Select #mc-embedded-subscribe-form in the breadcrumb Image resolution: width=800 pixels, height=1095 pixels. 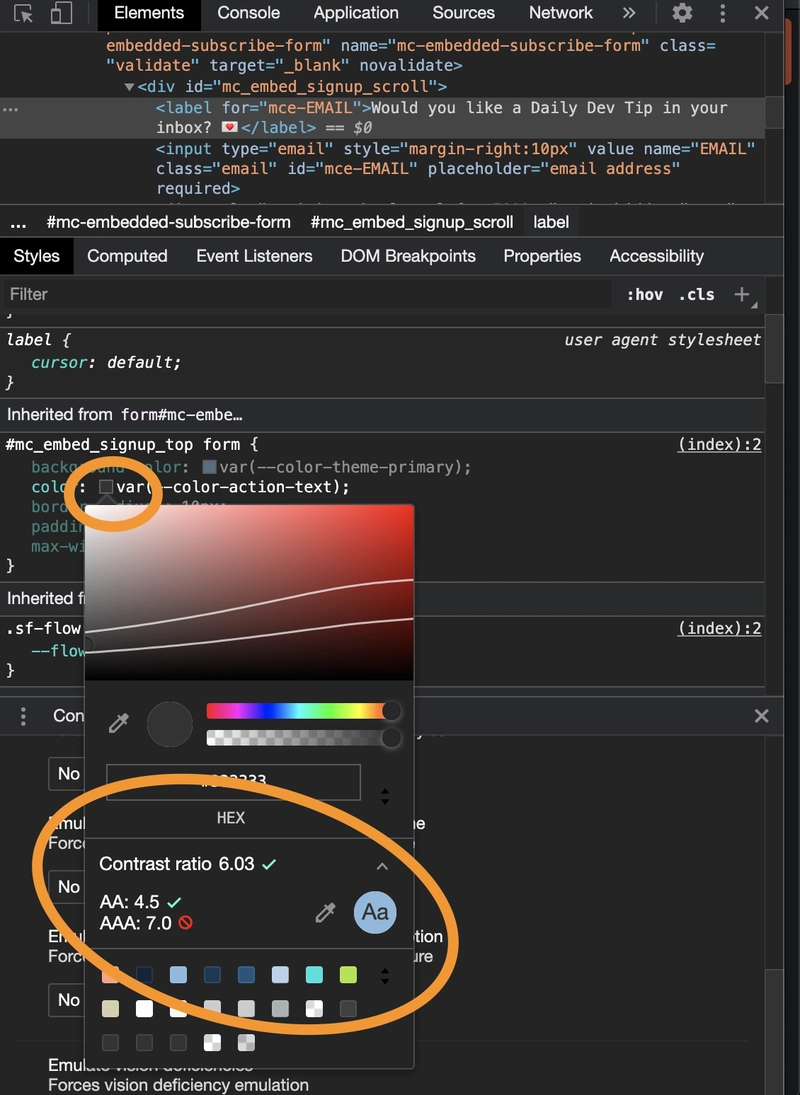[169, 222]
